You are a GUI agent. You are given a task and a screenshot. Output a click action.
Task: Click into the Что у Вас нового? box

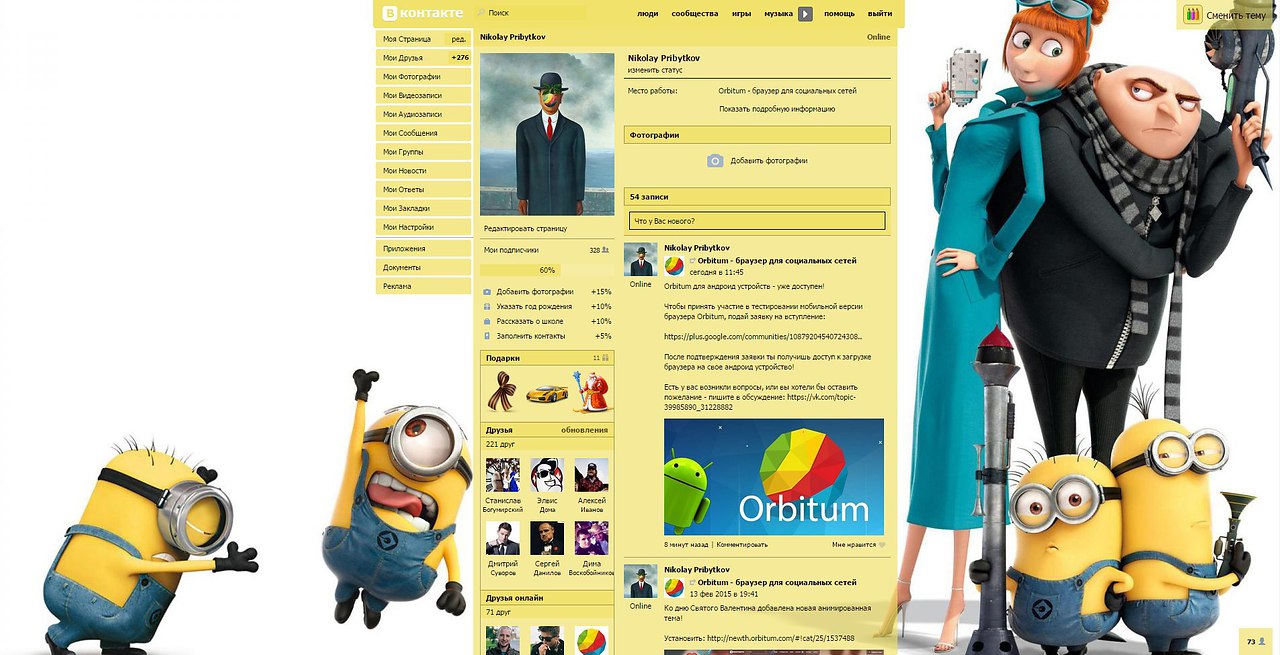pos(758,221)
